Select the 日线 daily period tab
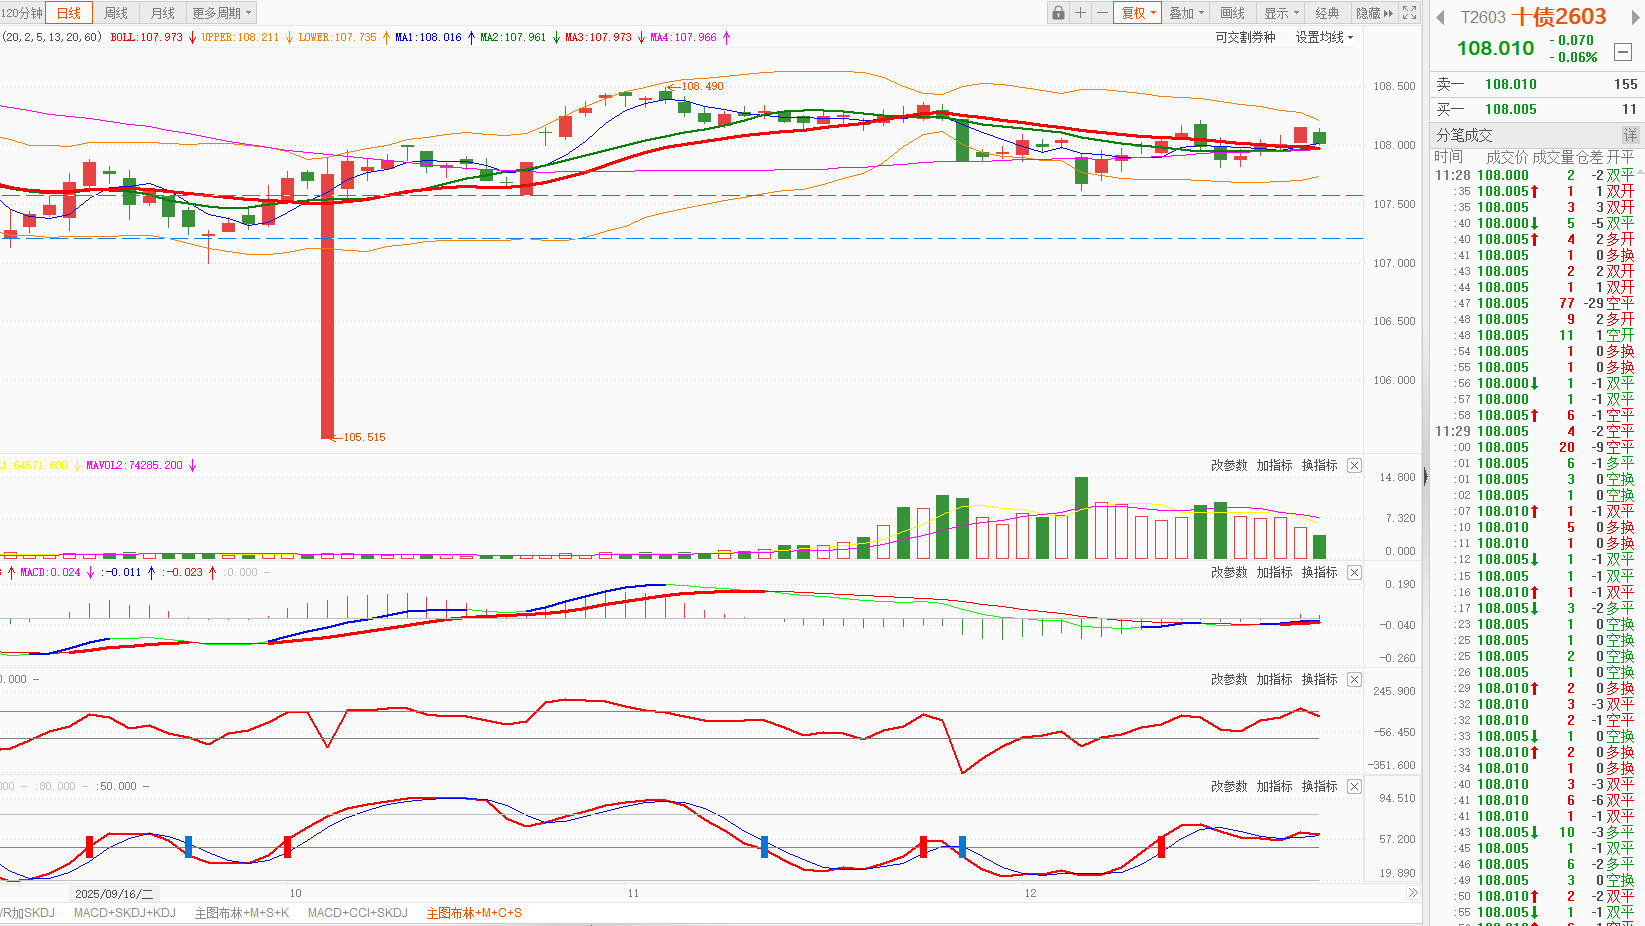This screenshot has width=1645, height=926. click(69, 13)
